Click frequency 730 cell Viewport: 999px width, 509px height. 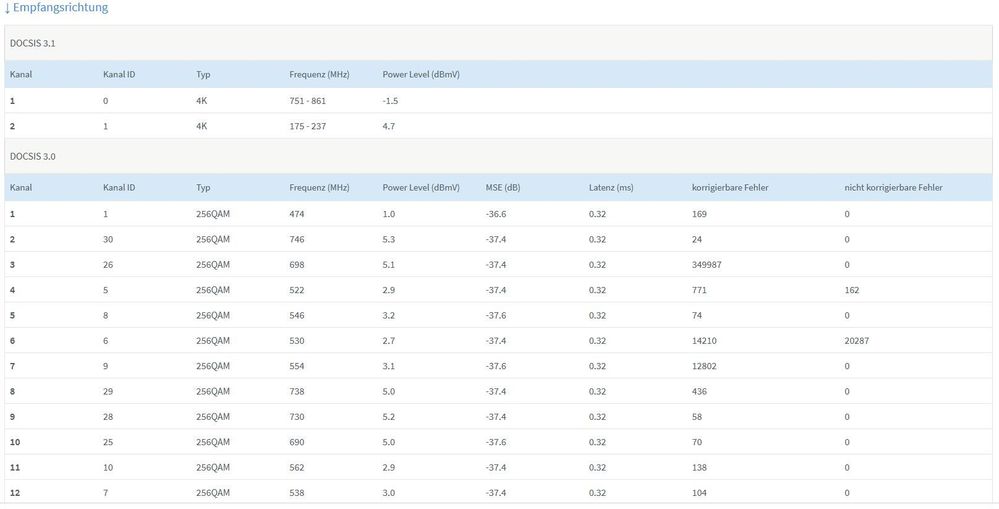click(x=297, y=417)
